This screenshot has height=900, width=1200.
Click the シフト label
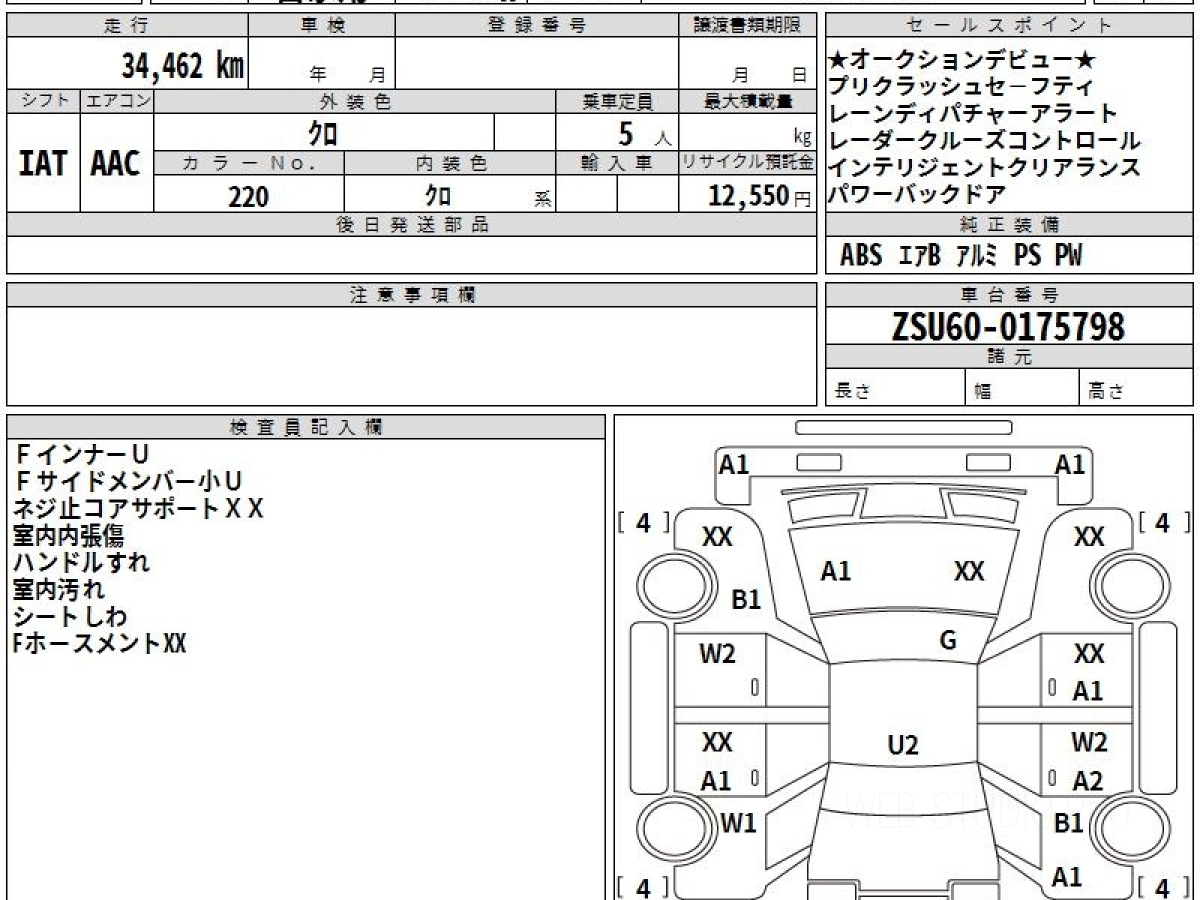(x=43, y=101)
